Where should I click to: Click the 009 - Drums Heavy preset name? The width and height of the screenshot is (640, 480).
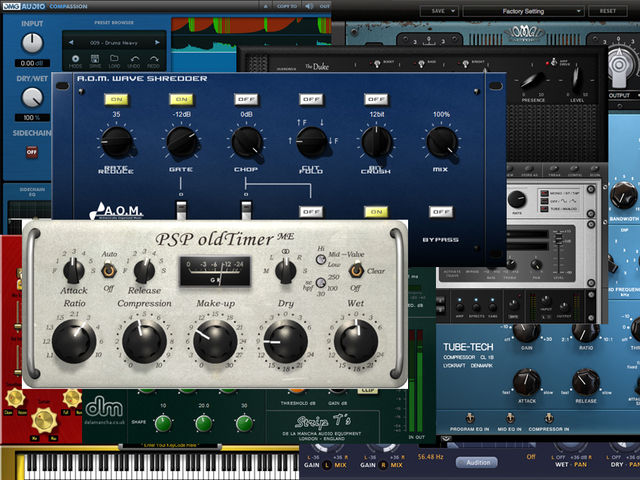pos(113,42)
